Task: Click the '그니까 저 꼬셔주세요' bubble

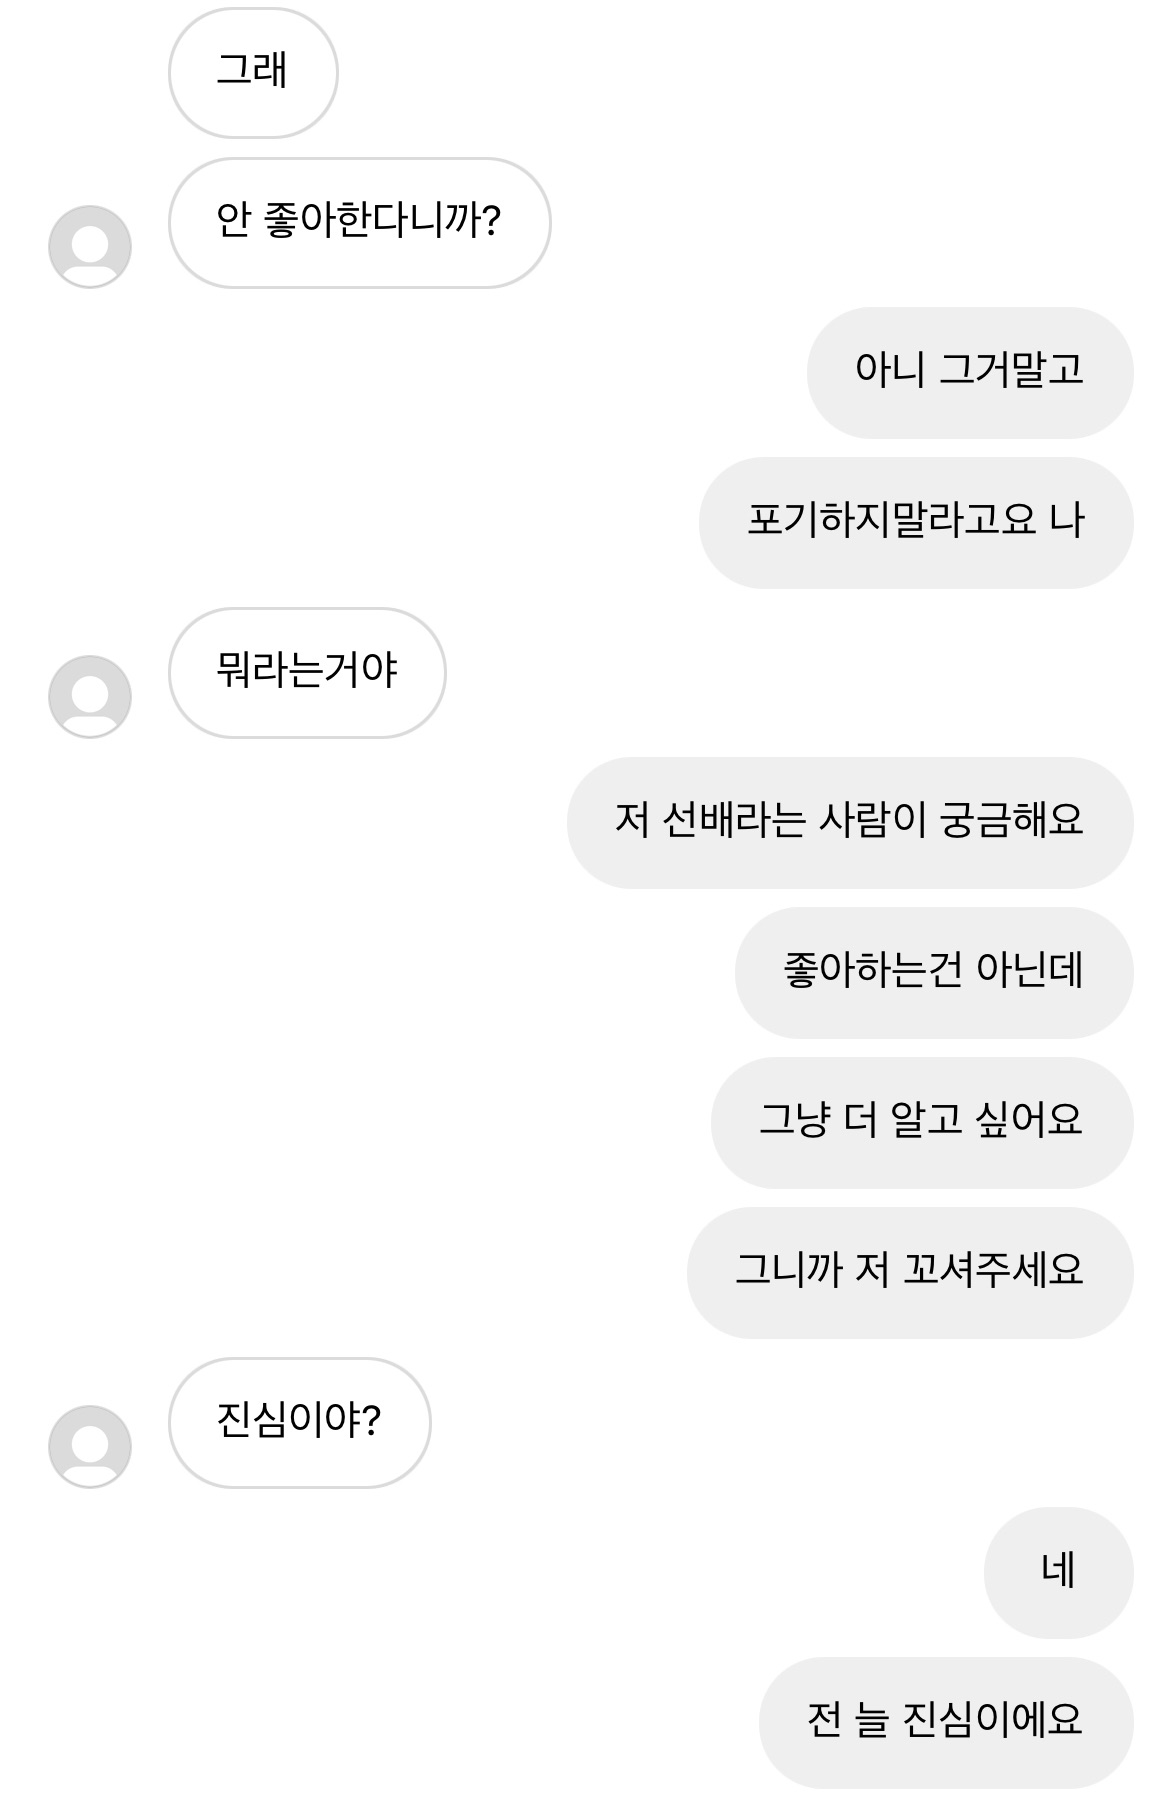Action: (909, 1272)
